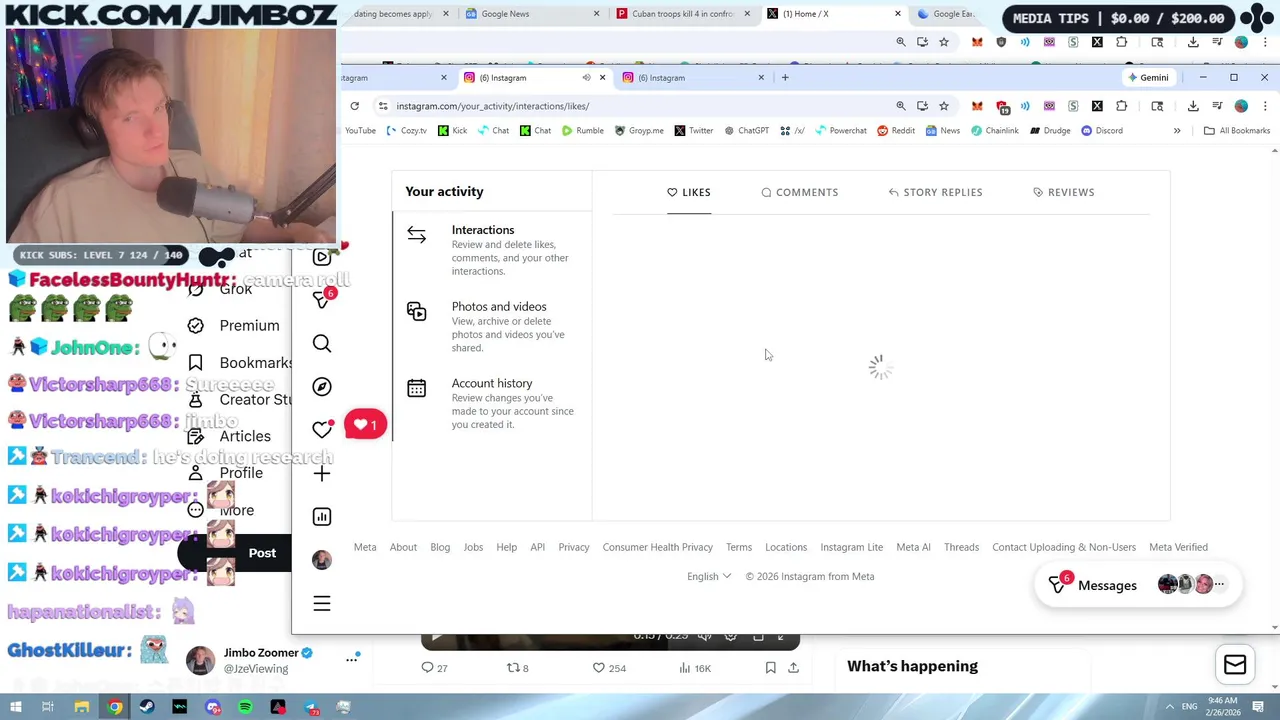Open Rumble bookmark
The height and width of the screenshot is (720, 1280).
tap(582, 131)
